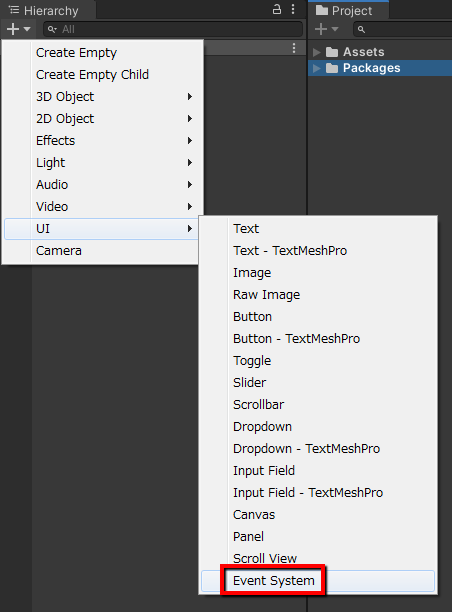Viewport: 452px width, 612px height.
Task: Expand the Assets folder arrow
Action: 317,52
